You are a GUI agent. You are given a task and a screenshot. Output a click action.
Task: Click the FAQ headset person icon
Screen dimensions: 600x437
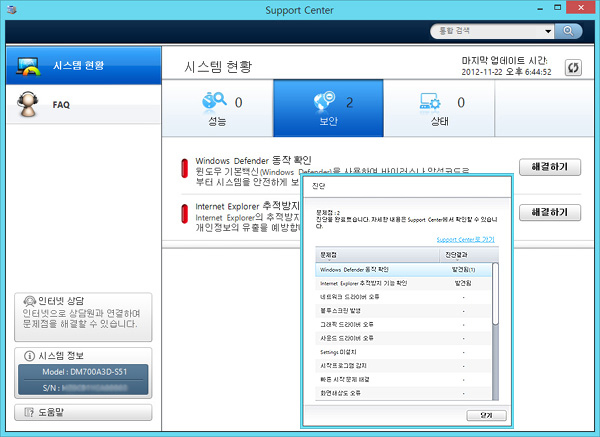(28, 104)
